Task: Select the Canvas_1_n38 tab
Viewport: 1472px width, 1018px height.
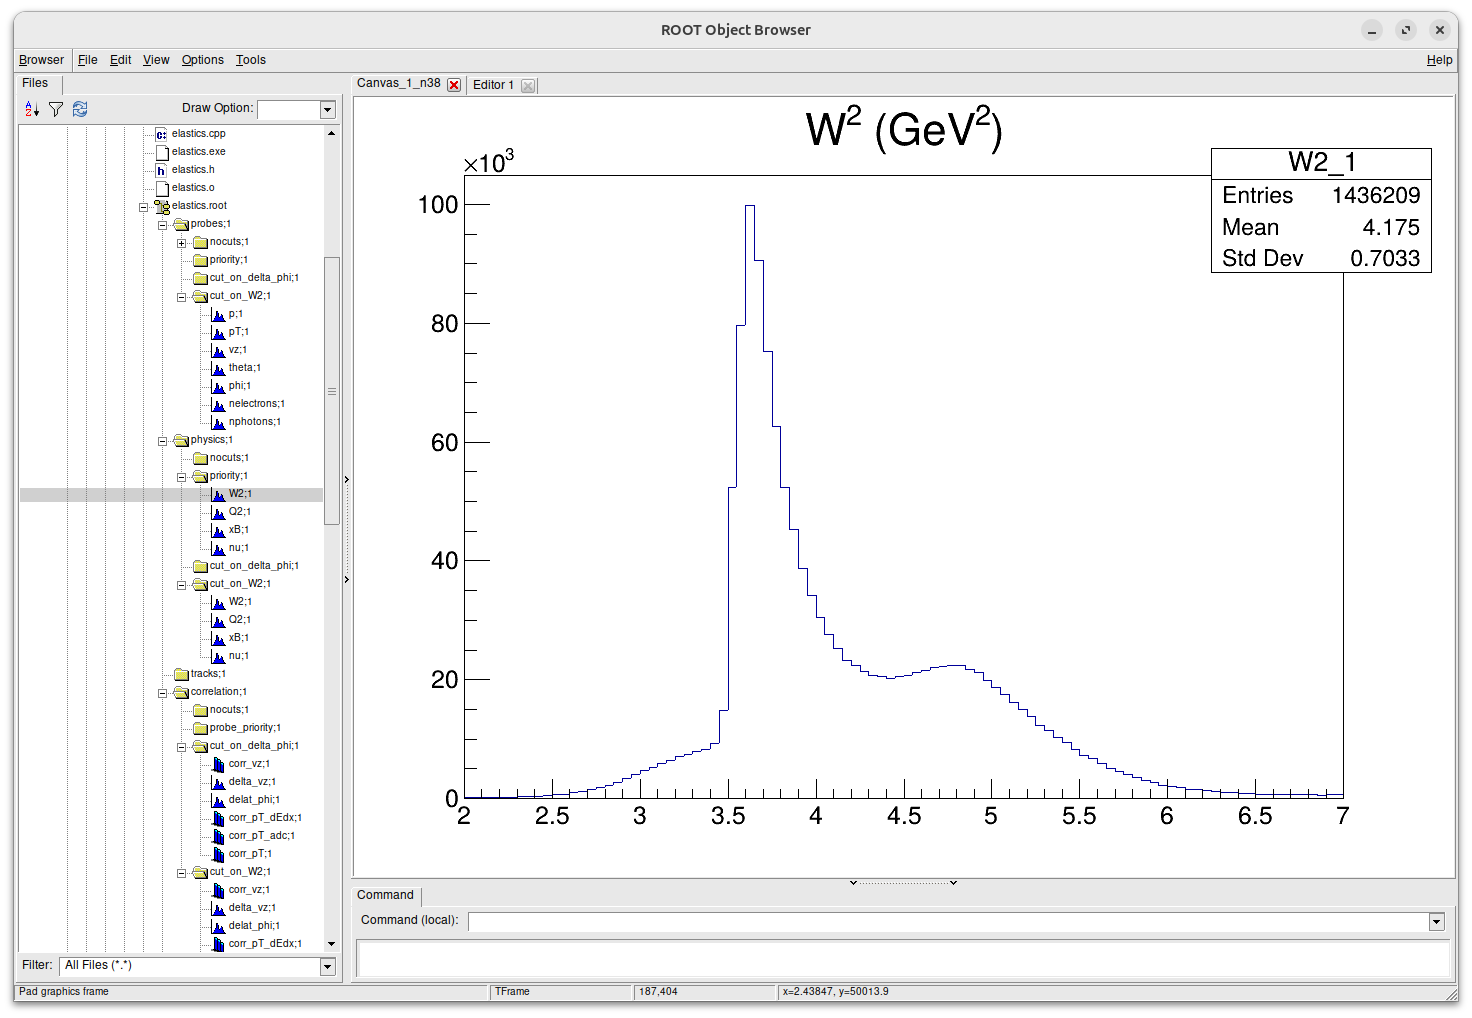Action: [398, 83]
